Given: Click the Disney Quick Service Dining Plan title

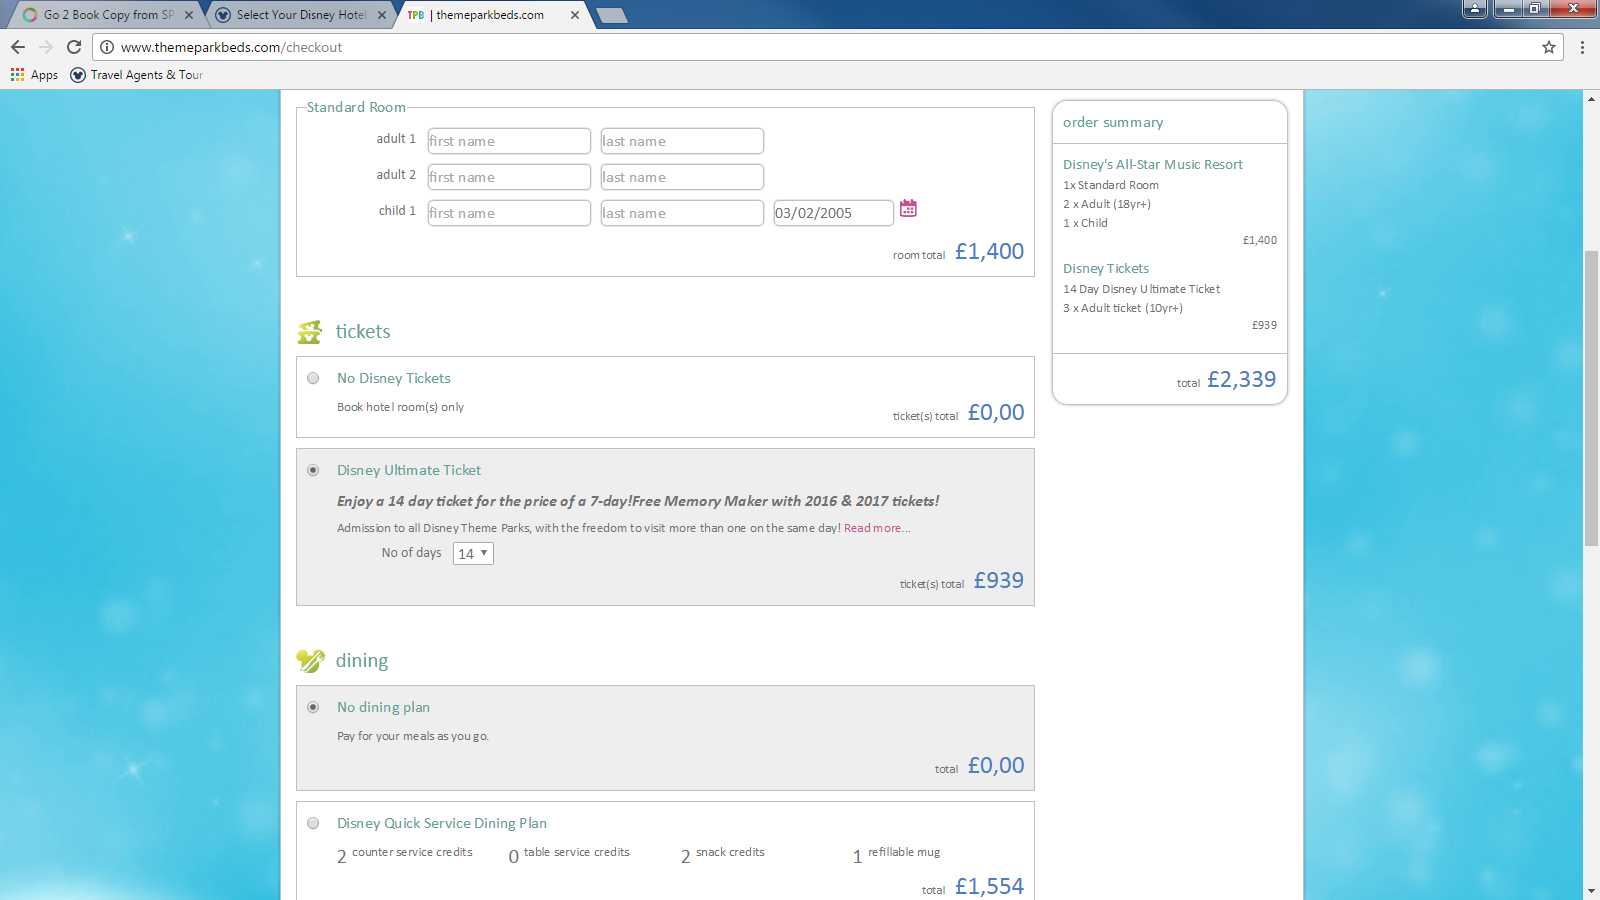Looking at the screenshot, I should pyautogui.click(x=442, y=823).
